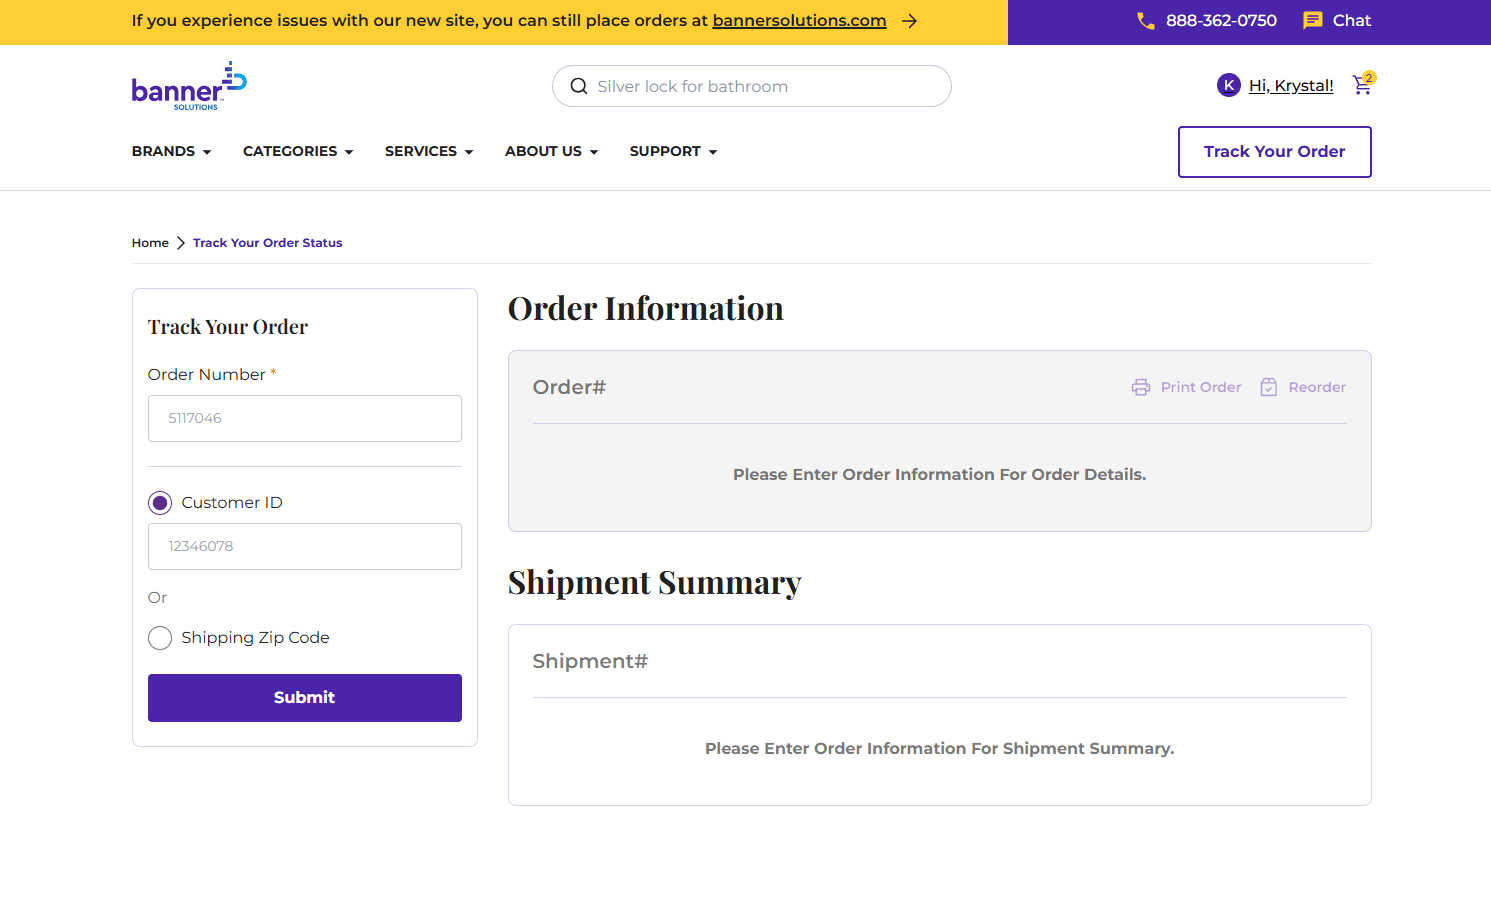Click the Chat icon in the header
The height and width of the screenshot is (906, 1491).
click(x=1313, y=20)
